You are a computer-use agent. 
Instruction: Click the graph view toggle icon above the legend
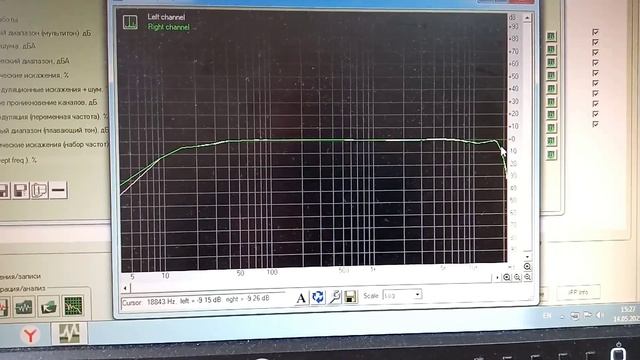[130, 22]
